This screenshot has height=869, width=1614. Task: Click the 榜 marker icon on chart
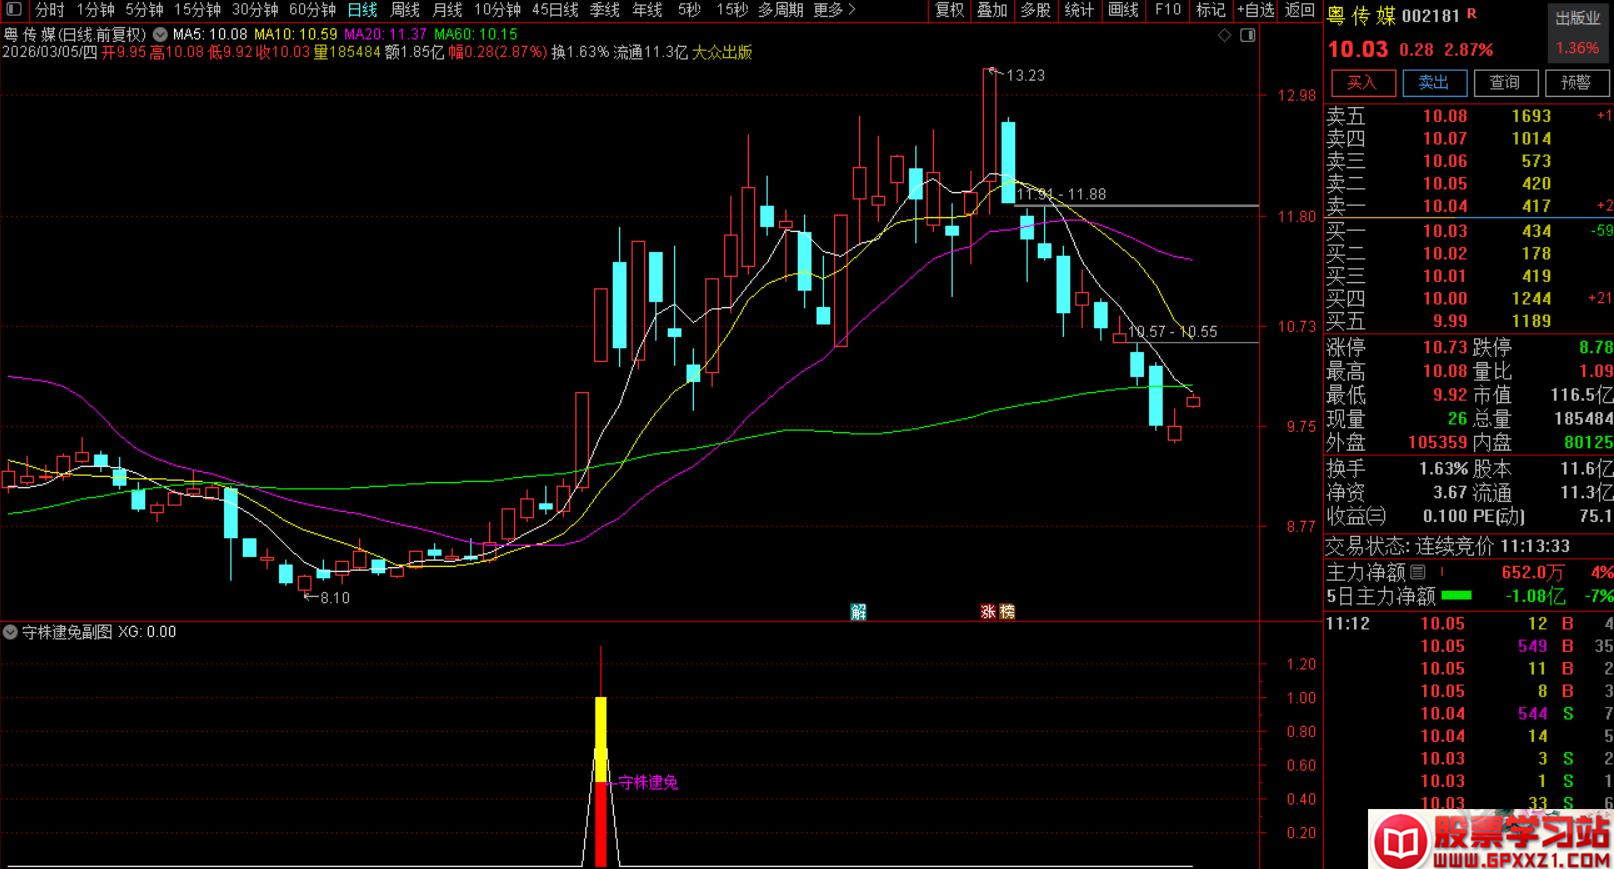tap(1006, 612)
